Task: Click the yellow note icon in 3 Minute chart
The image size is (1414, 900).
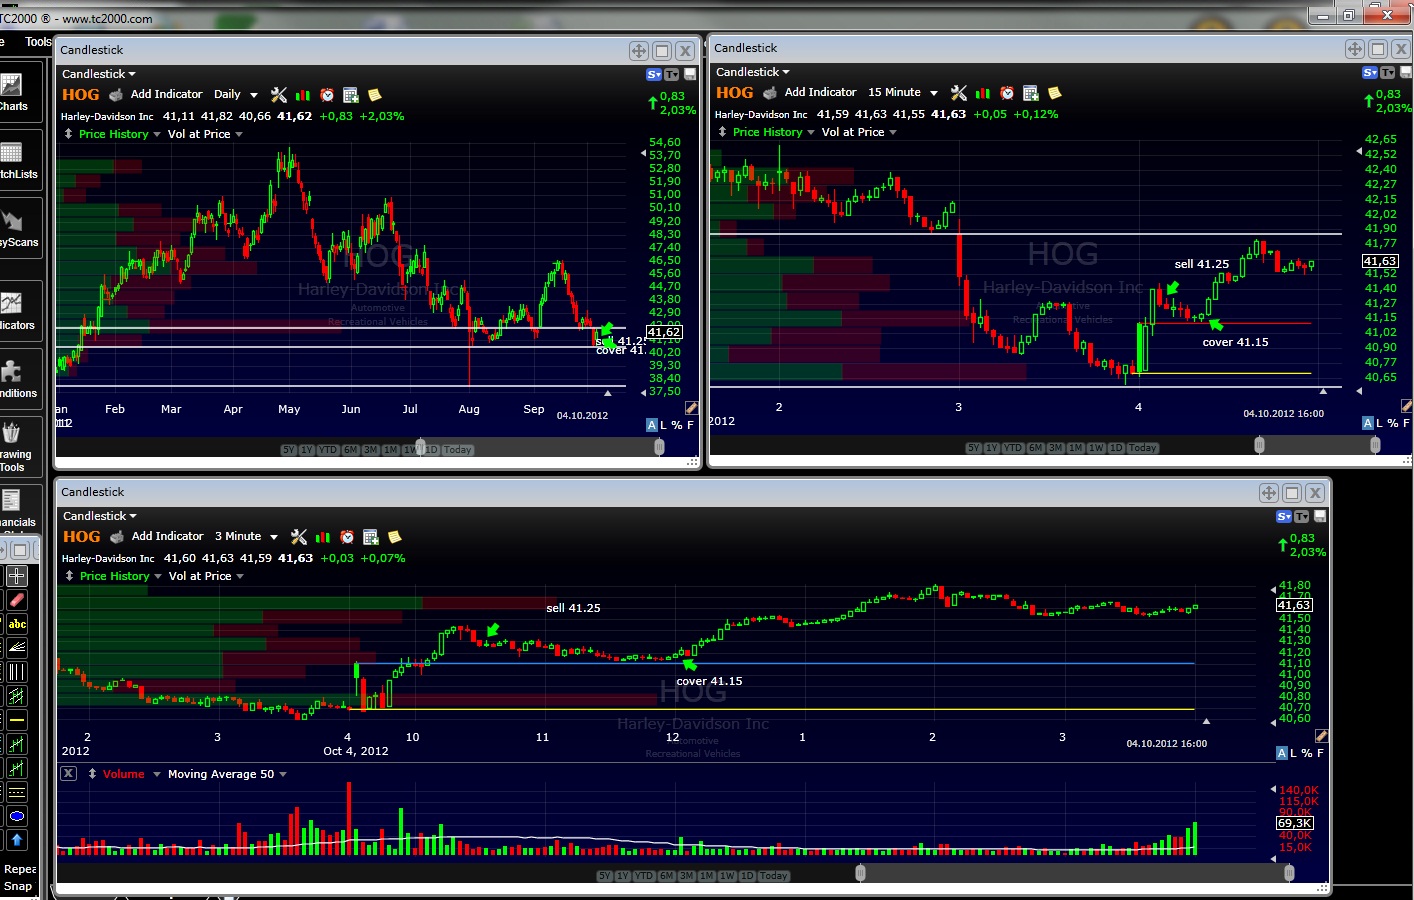Action: (394, 537)
